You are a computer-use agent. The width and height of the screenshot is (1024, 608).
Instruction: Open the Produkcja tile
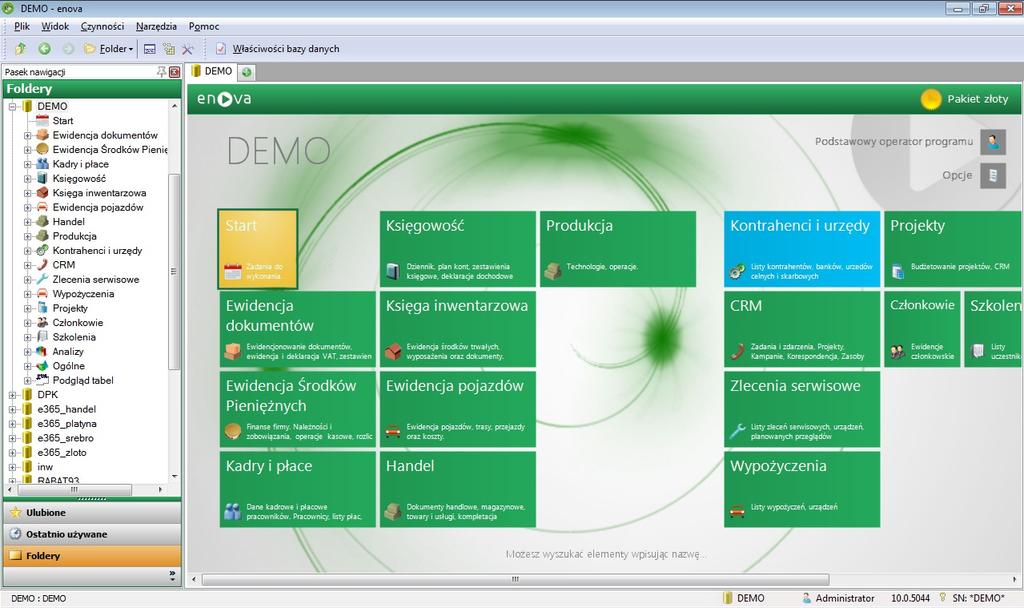pos(618,249)
